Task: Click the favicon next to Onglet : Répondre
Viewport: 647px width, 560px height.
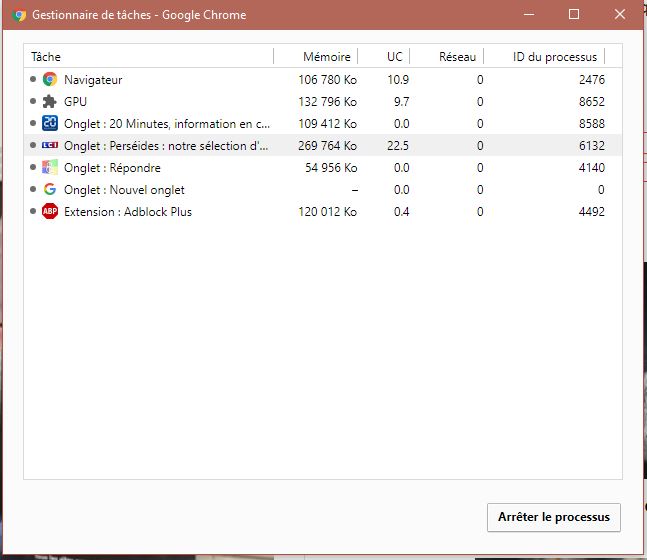Action: pyautogui.click(x=50, y=167)
